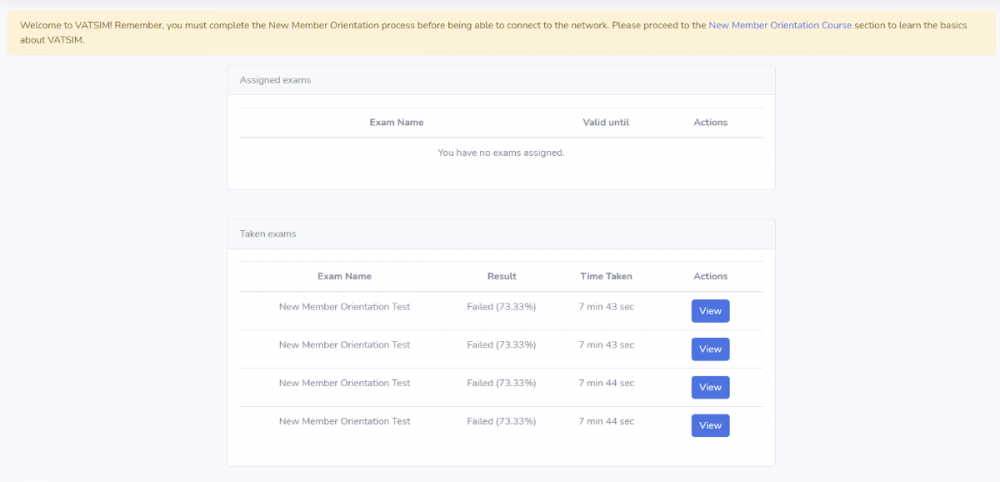
Task: Click Exam Name column header in Assigned exams
Action: tap(396, 122)
